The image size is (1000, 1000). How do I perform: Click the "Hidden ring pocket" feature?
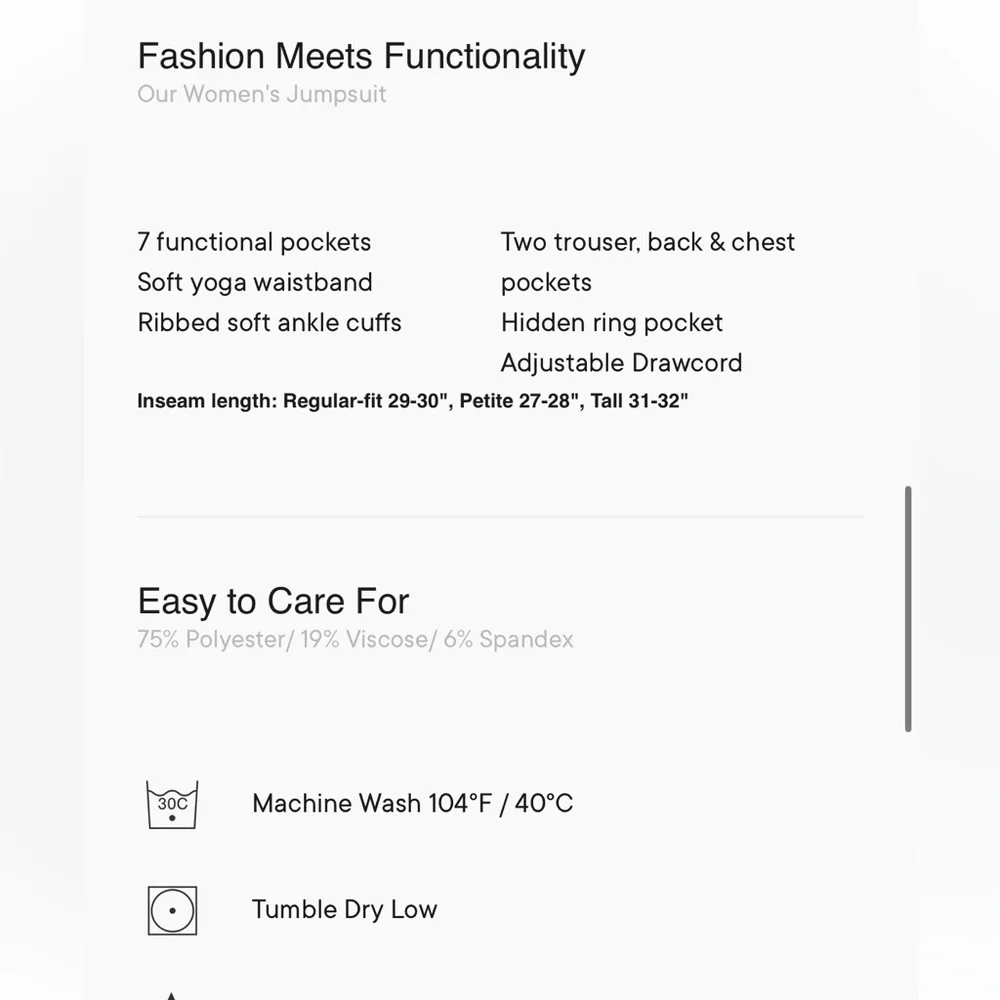tap(612, 323)
